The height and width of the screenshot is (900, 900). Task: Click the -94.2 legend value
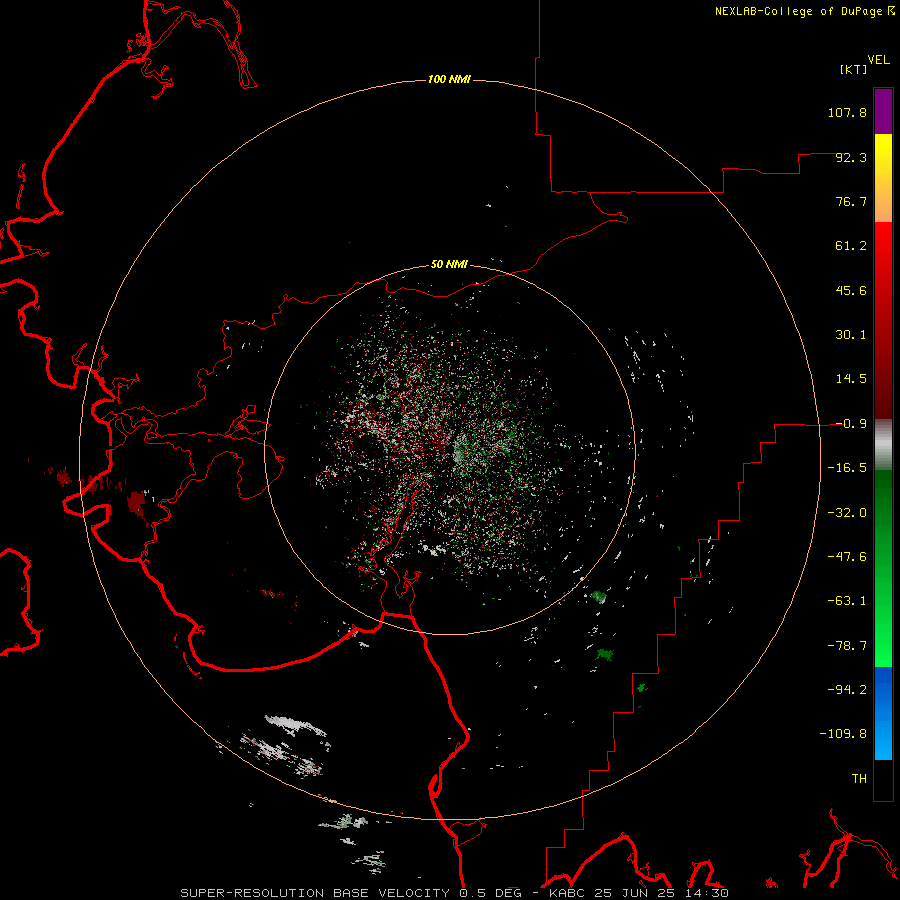tap(847, 689)
